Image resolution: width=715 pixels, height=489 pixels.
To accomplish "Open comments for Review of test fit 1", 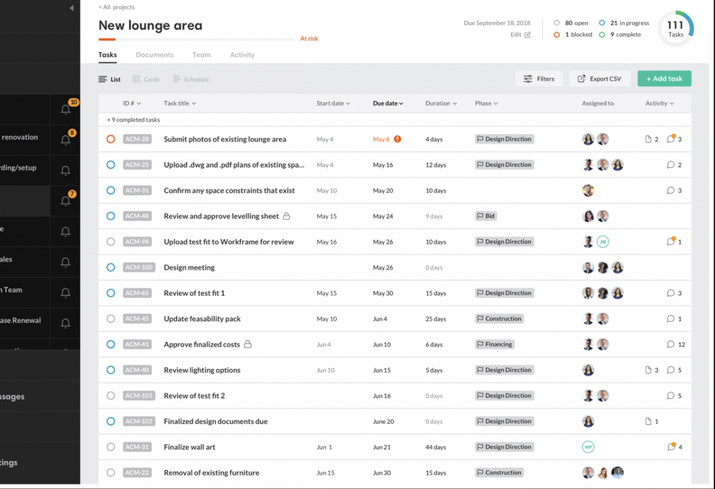I will [x=670, y=293].
